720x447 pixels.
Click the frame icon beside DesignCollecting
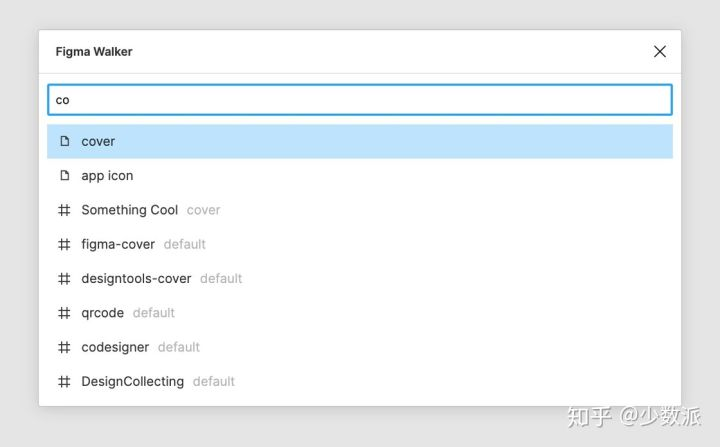(65, 381)
